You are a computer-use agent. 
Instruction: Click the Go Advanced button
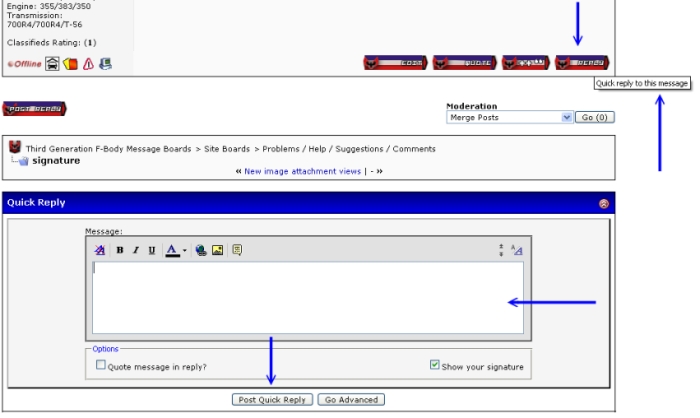351,399
